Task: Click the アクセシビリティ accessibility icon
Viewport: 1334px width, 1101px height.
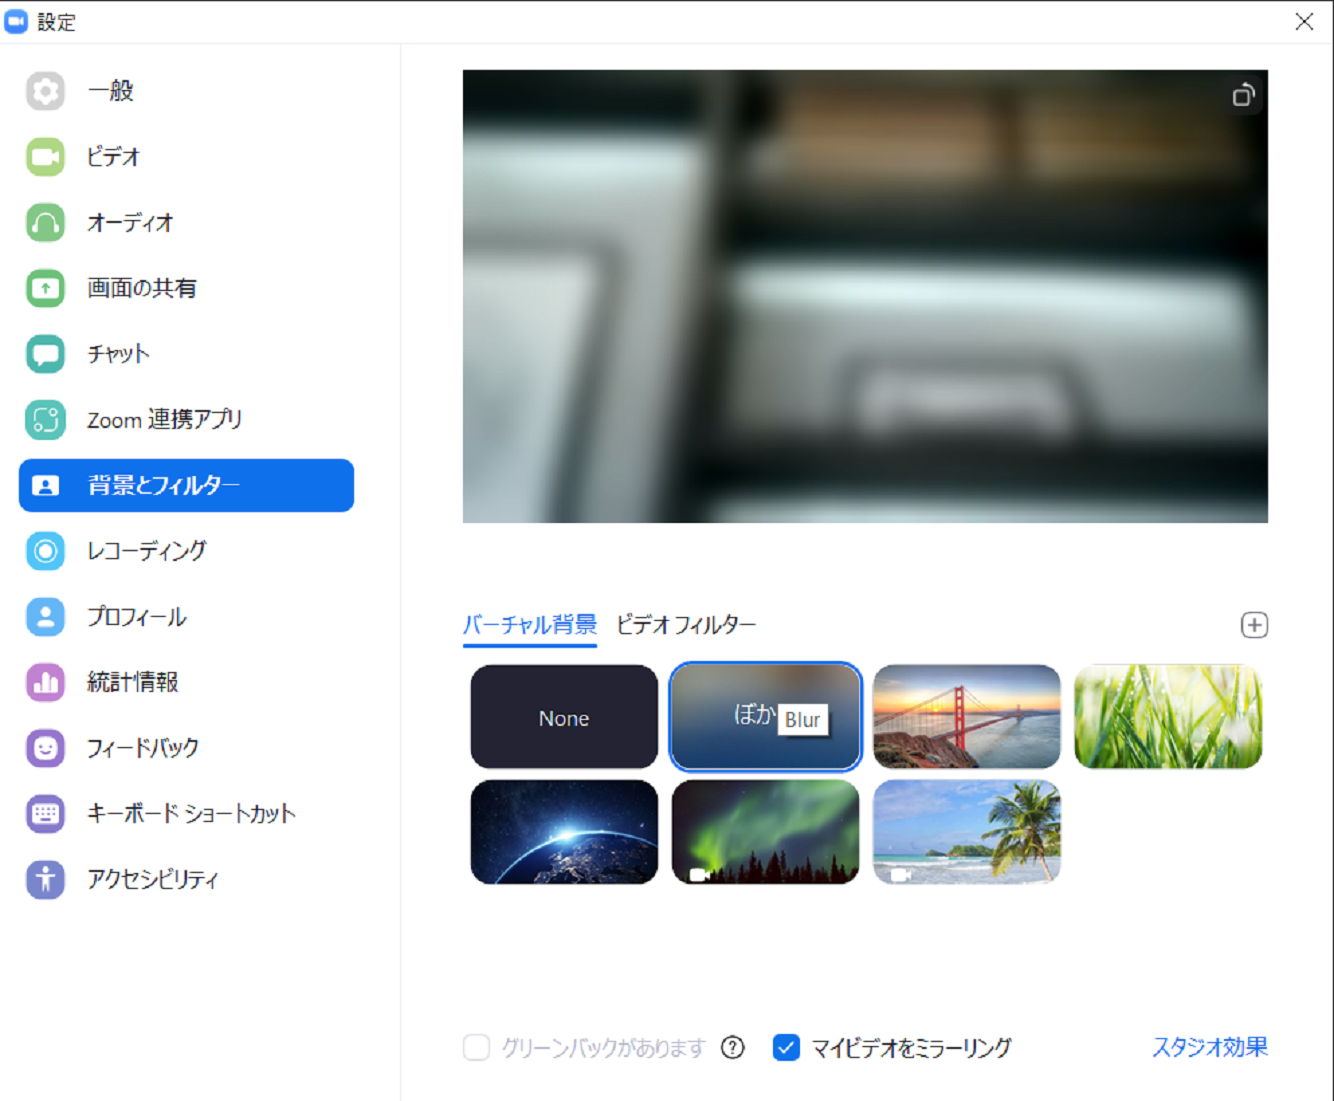Action: point(45,880)
